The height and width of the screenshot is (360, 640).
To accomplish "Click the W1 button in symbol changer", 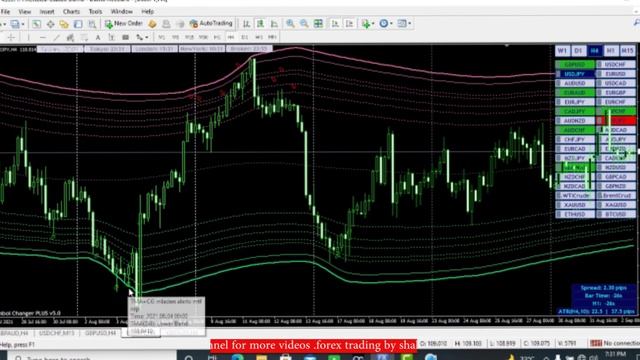I will [562, 51].
